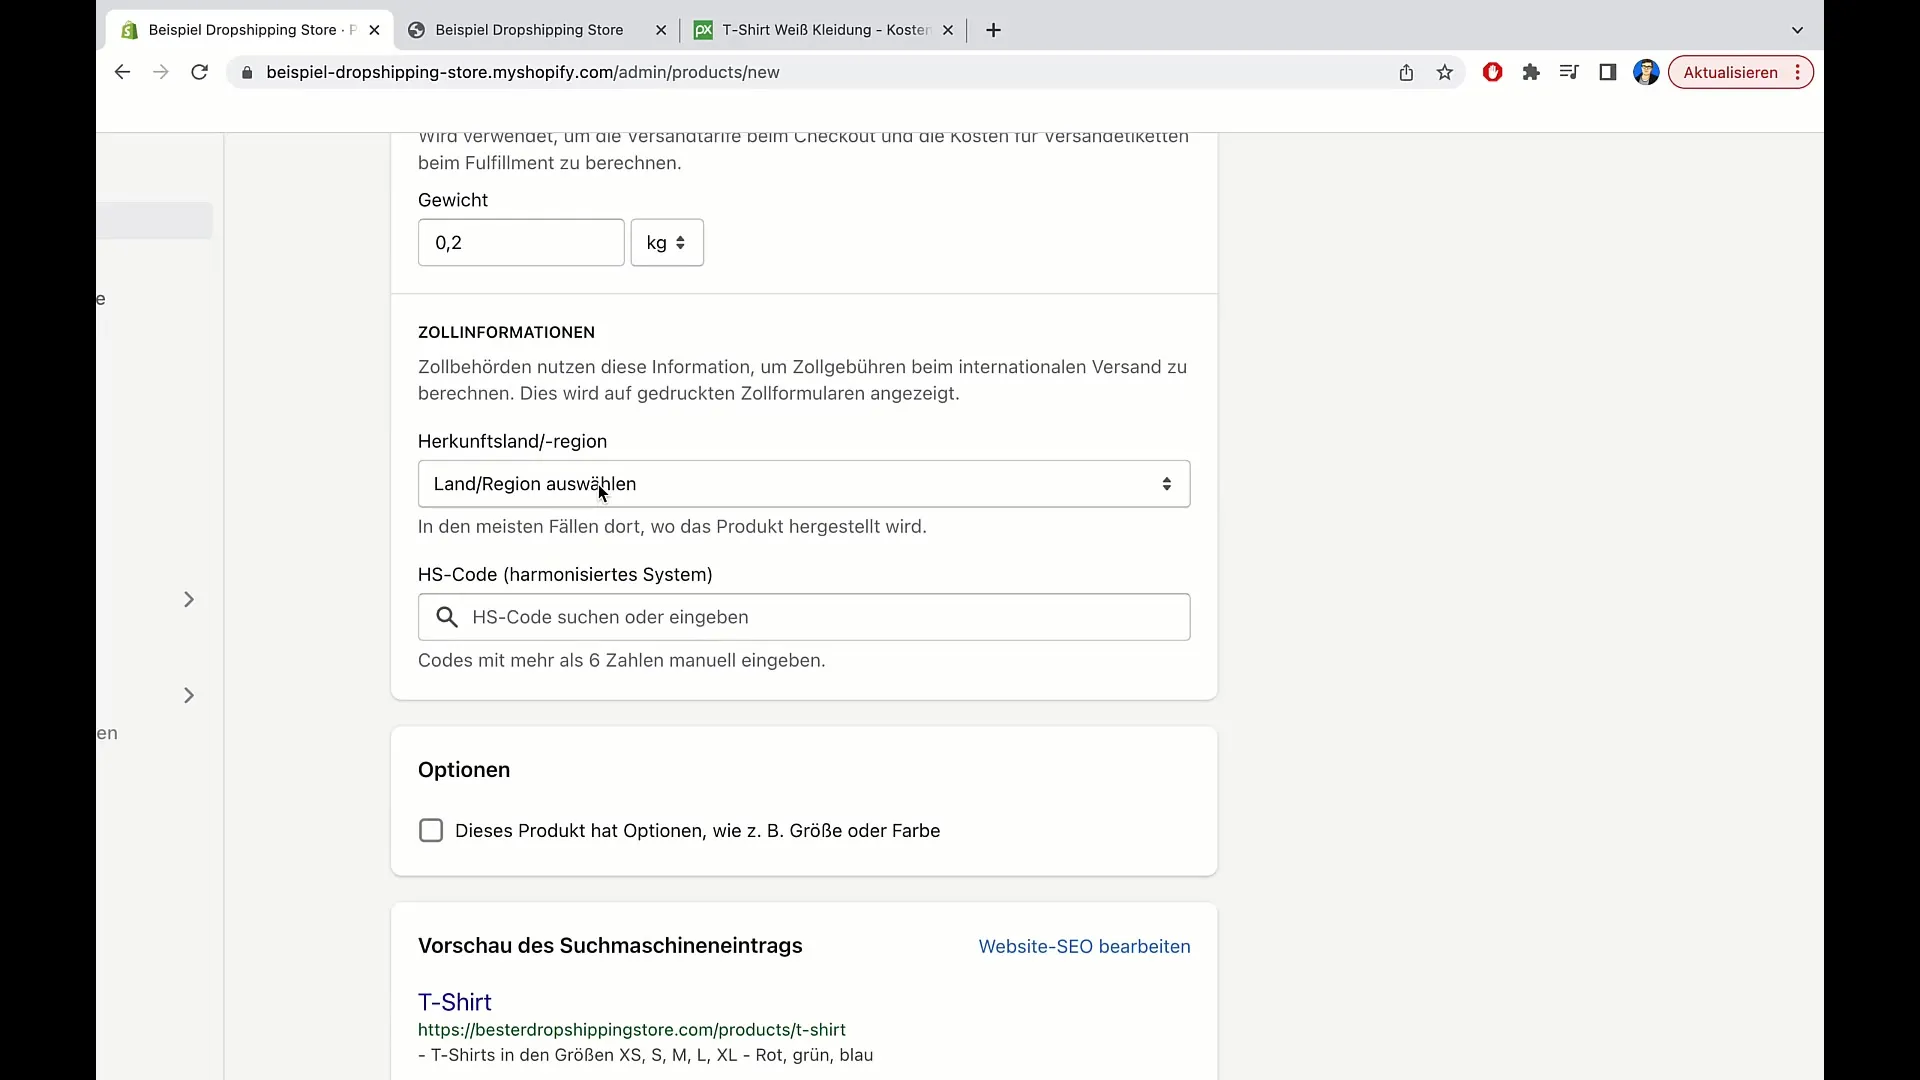This screenshot has width=1920, height=1080.
Task: Click the browser forward arrow
Action: 160,72
